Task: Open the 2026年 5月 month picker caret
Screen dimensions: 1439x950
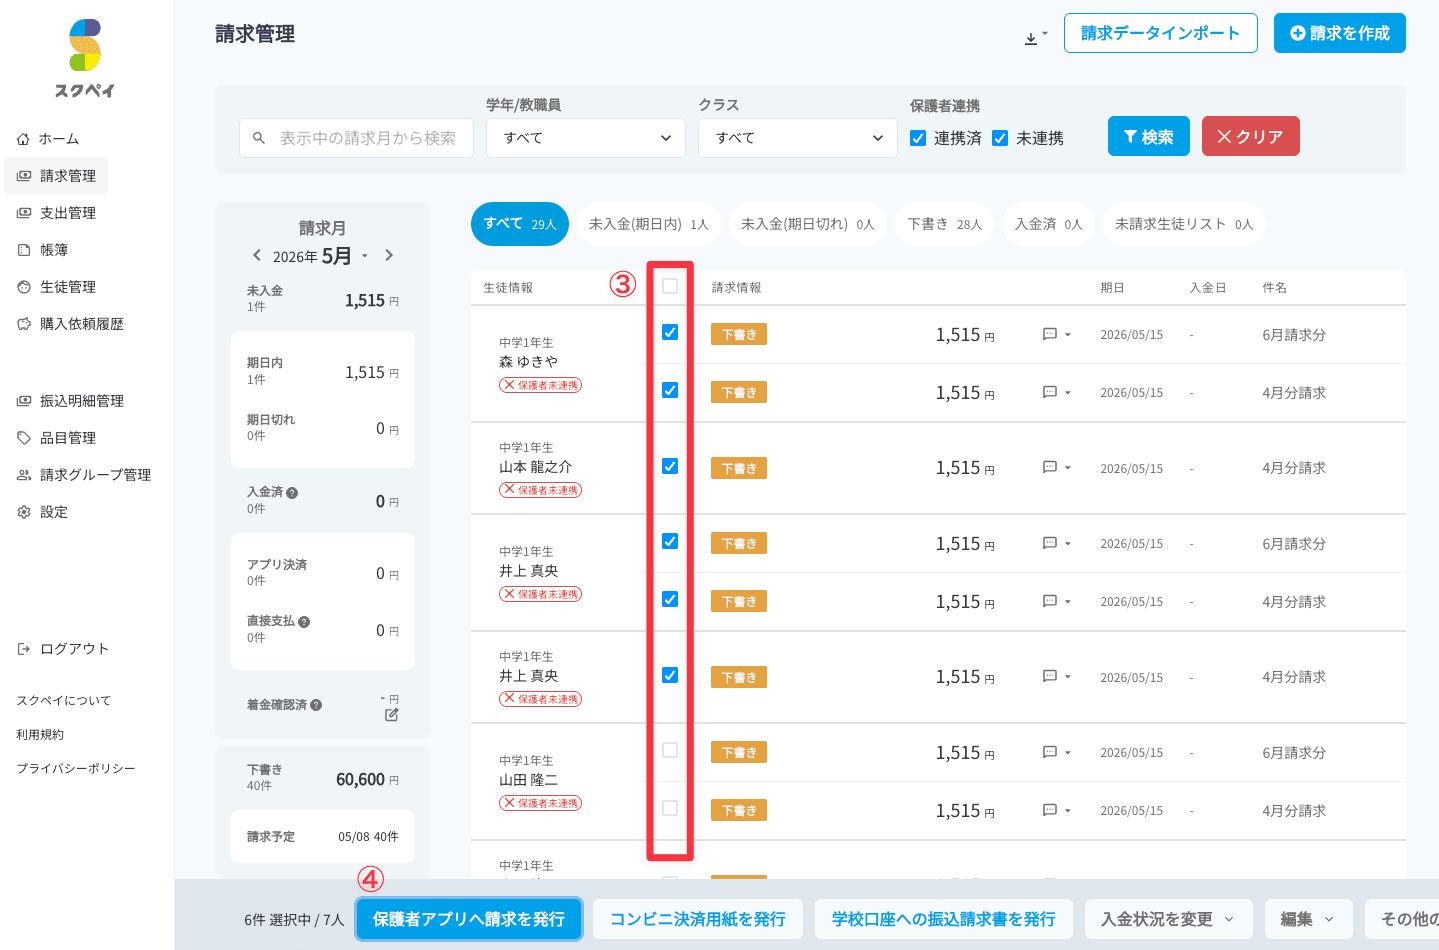Action: 365,256
